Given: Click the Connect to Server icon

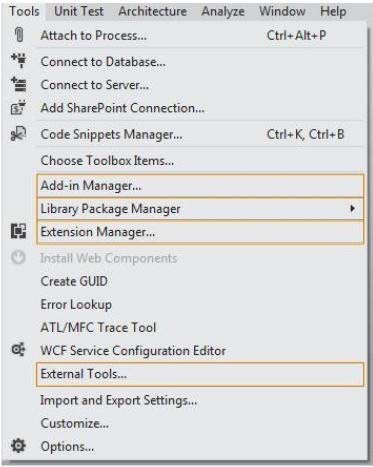Looking at the screenshot, I should [x=19, y=84].
